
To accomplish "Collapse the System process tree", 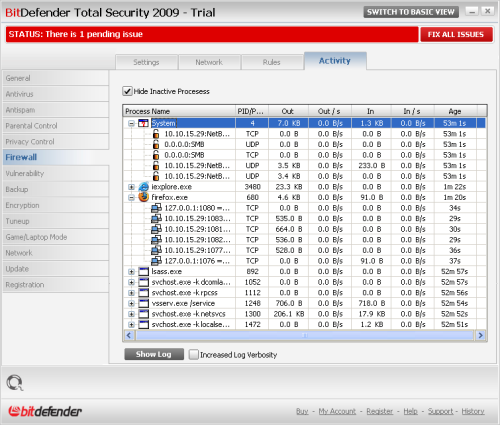I will [131, 124].
